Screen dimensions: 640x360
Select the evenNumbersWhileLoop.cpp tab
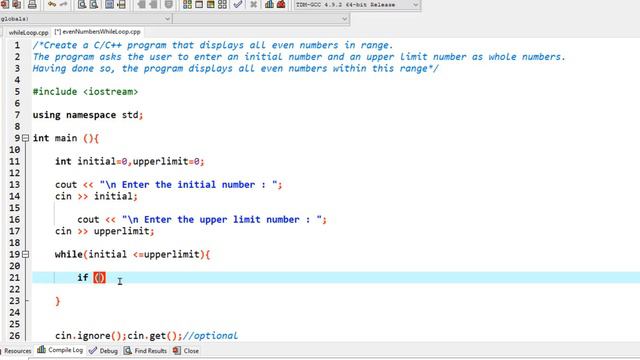(98, 32)
